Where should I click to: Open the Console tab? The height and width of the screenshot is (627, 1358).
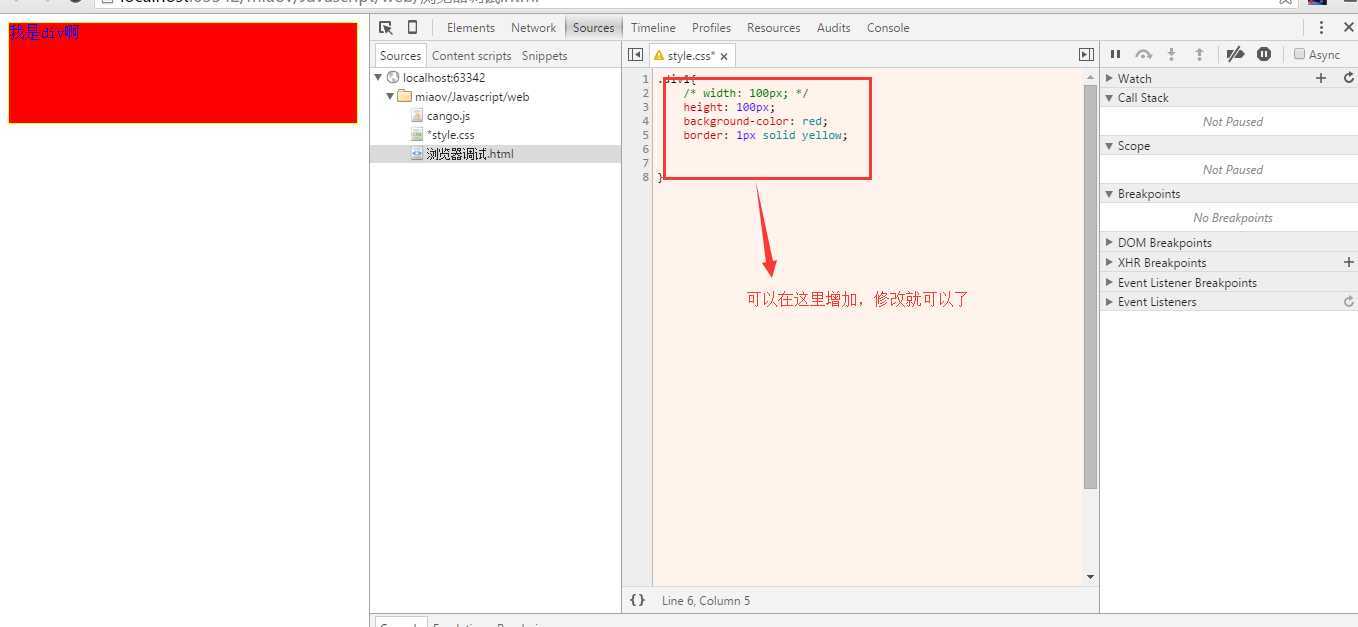(888, 28)
